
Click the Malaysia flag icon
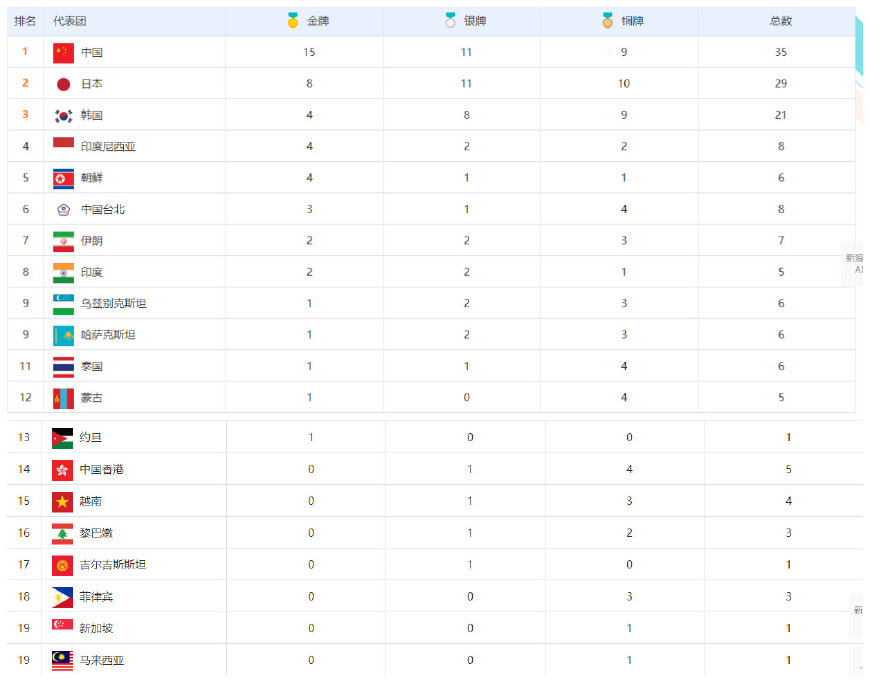[x=62, y=660]
